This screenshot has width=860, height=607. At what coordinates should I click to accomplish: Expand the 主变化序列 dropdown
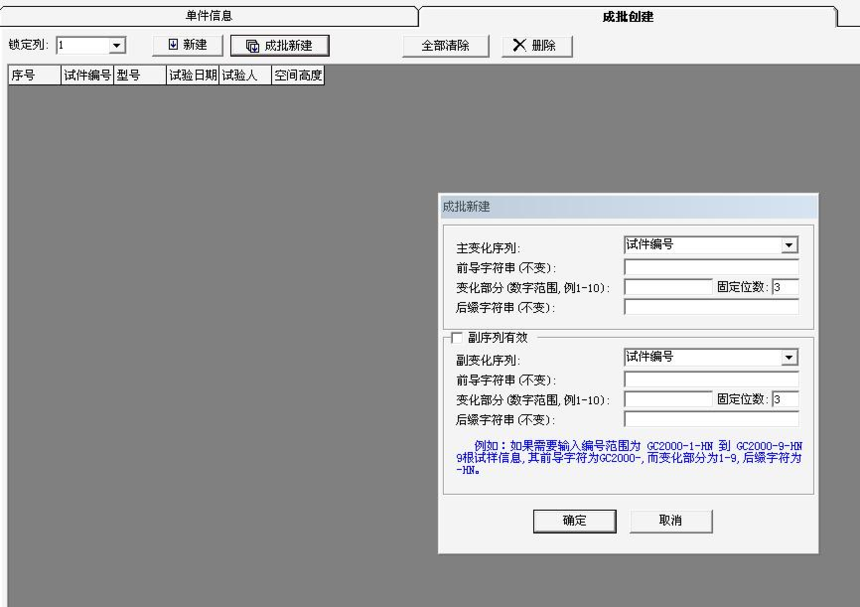[x=789, y=244]
